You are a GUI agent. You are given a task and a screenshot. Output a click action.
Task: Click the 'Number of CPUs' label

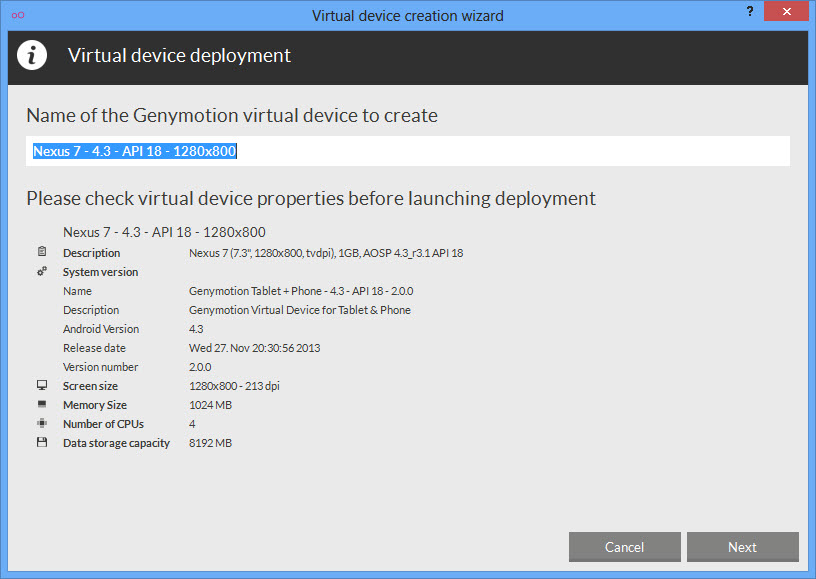click(103, 424)
